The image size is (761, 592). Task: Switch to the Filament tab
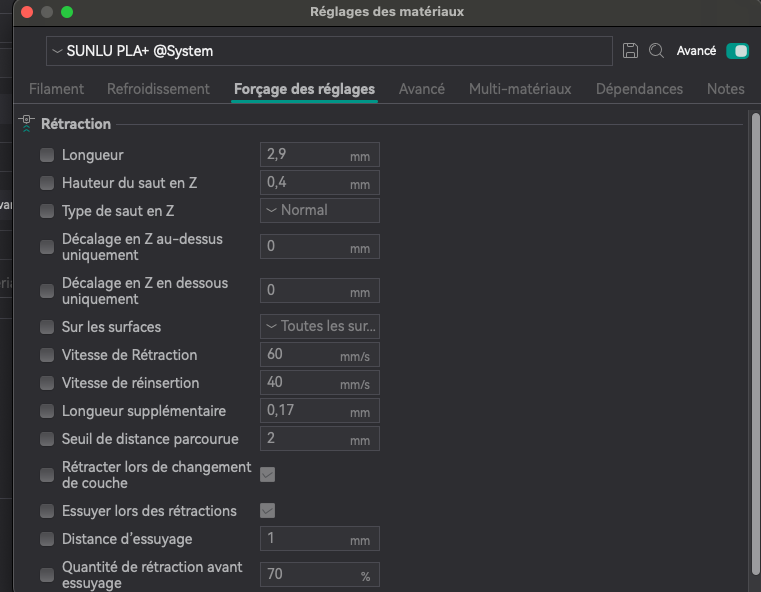click(57, 89)
